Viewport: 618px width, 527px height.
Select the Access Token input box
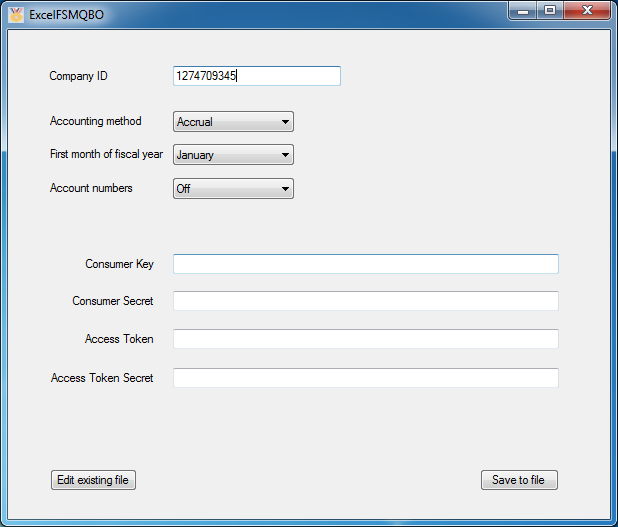(366, 339)
